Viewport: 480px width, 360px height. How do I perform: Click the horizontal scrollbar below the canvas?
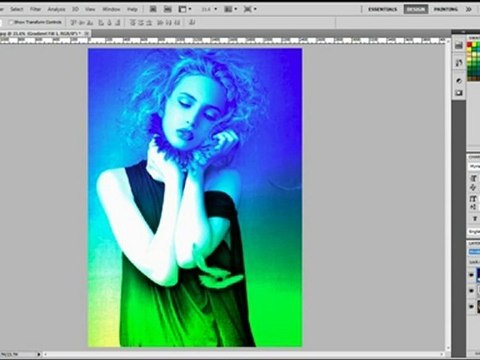click(243, 354)
